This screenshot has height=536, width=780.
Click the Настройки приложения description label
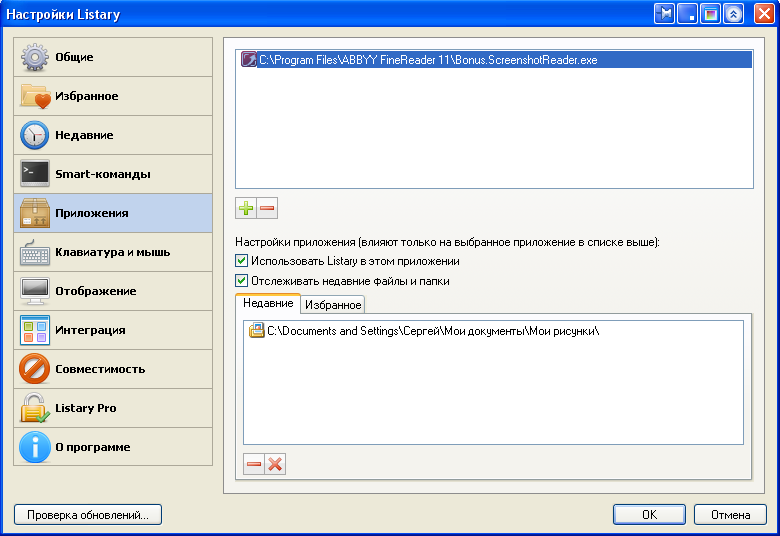447,242
